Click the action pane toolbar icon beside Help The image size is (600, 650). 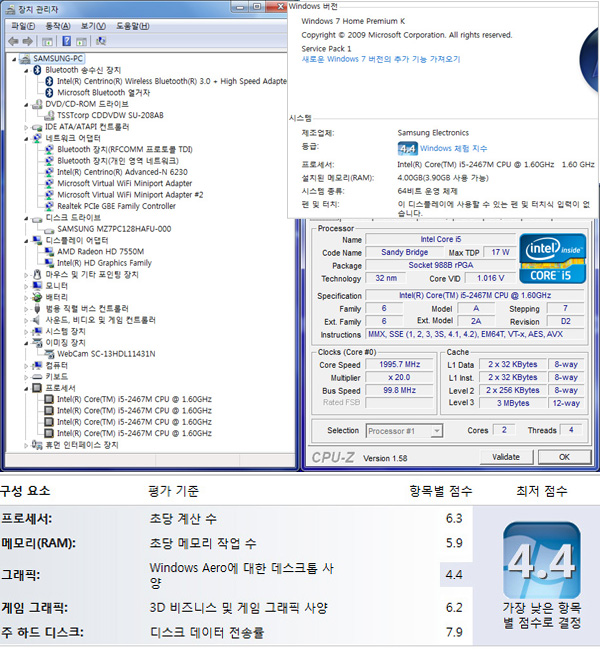click(x=81, y=41)
